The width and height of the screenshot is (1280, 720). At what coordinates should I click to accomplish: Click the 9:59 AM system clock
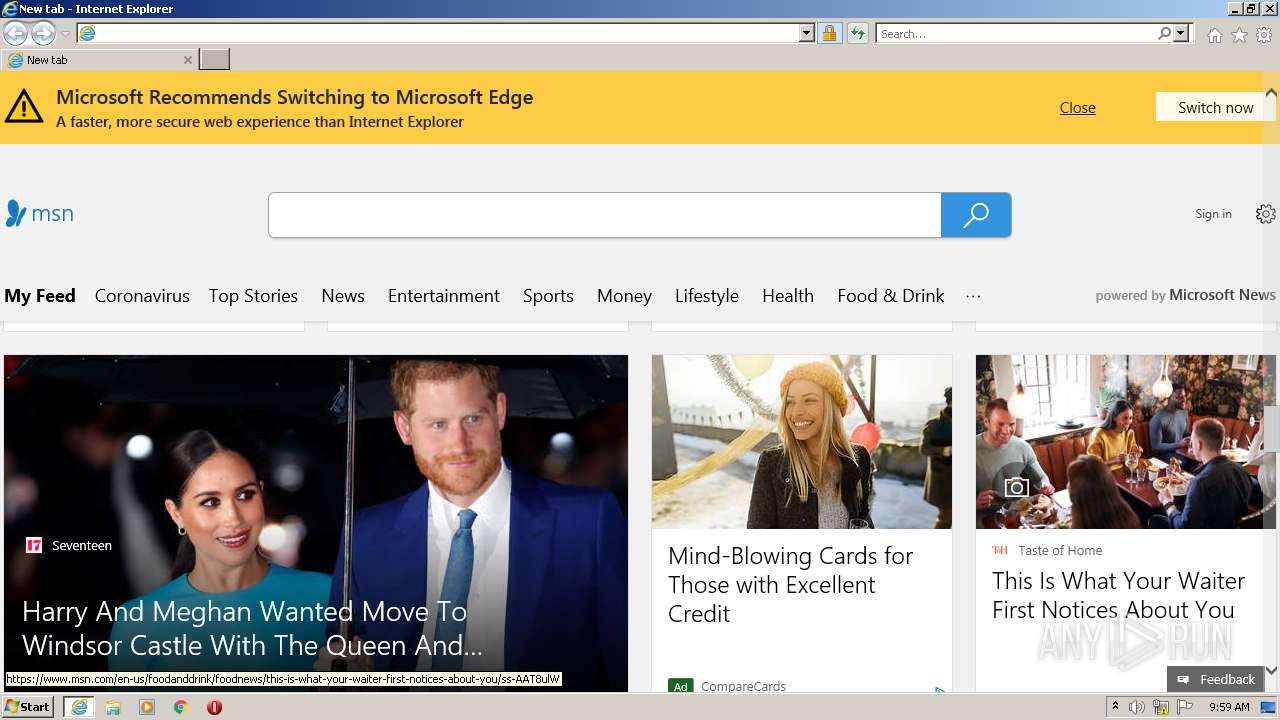coord(1229,707)
